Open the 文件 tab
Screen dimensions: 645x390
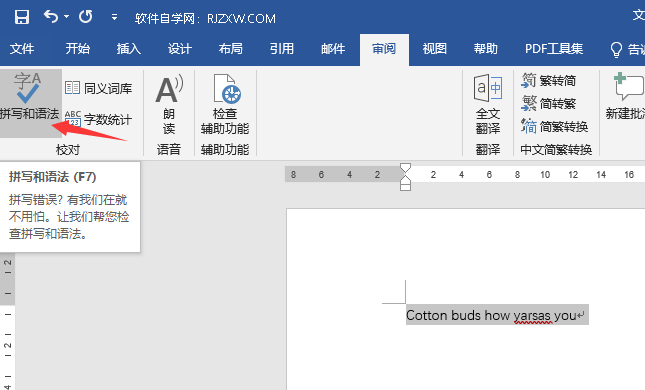pos(22,49)
